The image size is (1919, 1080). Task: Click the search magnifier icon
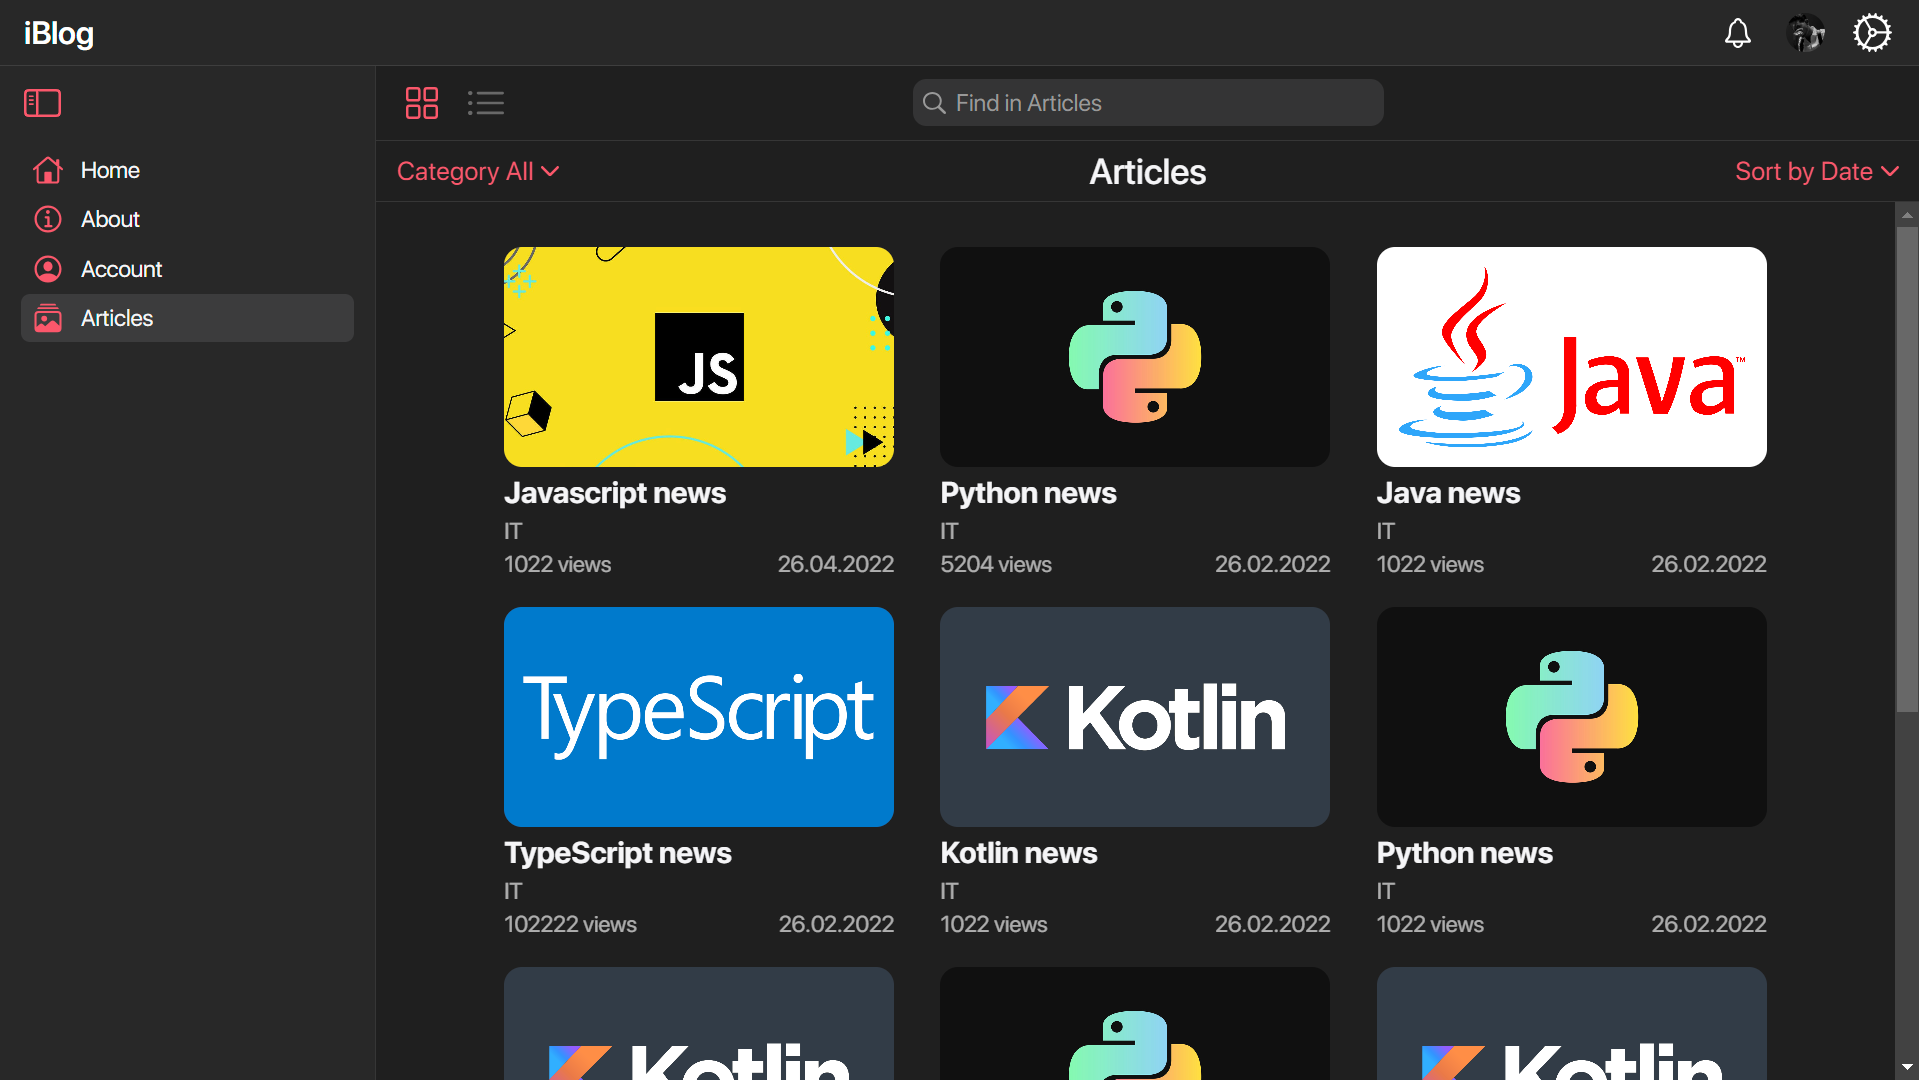tap(934, 103)
